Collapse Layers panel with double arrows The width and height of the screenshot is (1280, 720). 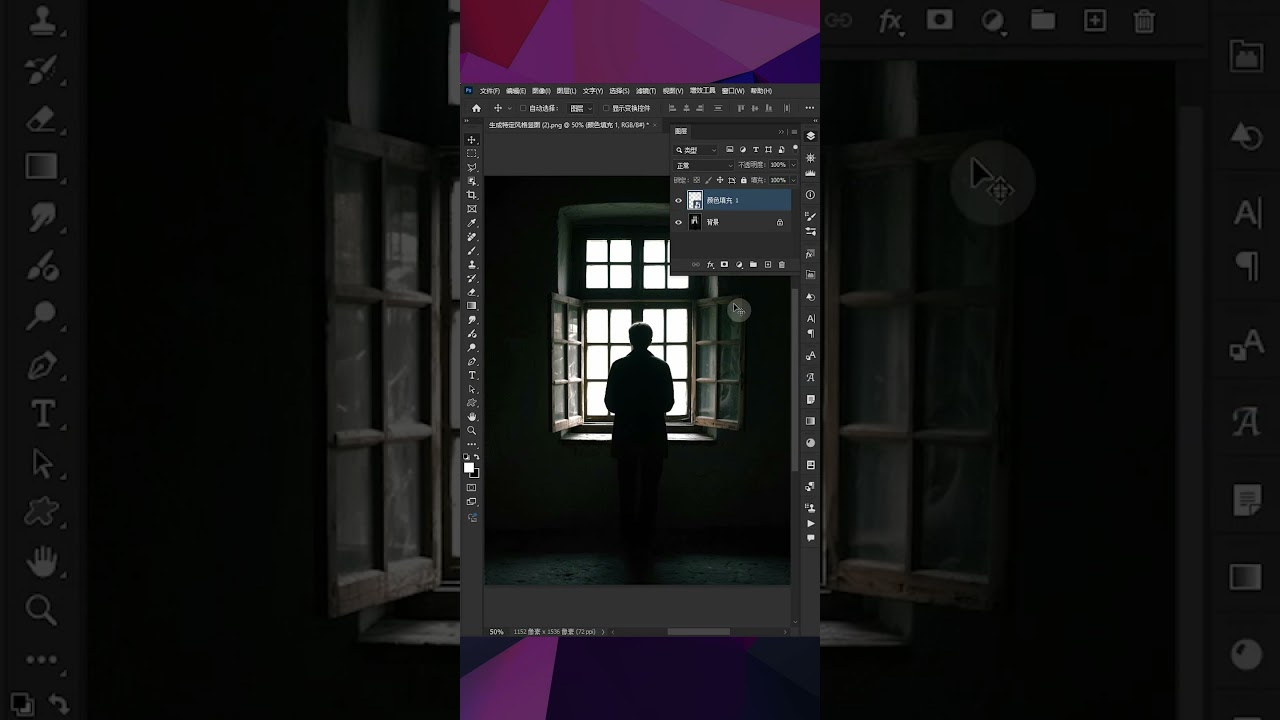781,132
